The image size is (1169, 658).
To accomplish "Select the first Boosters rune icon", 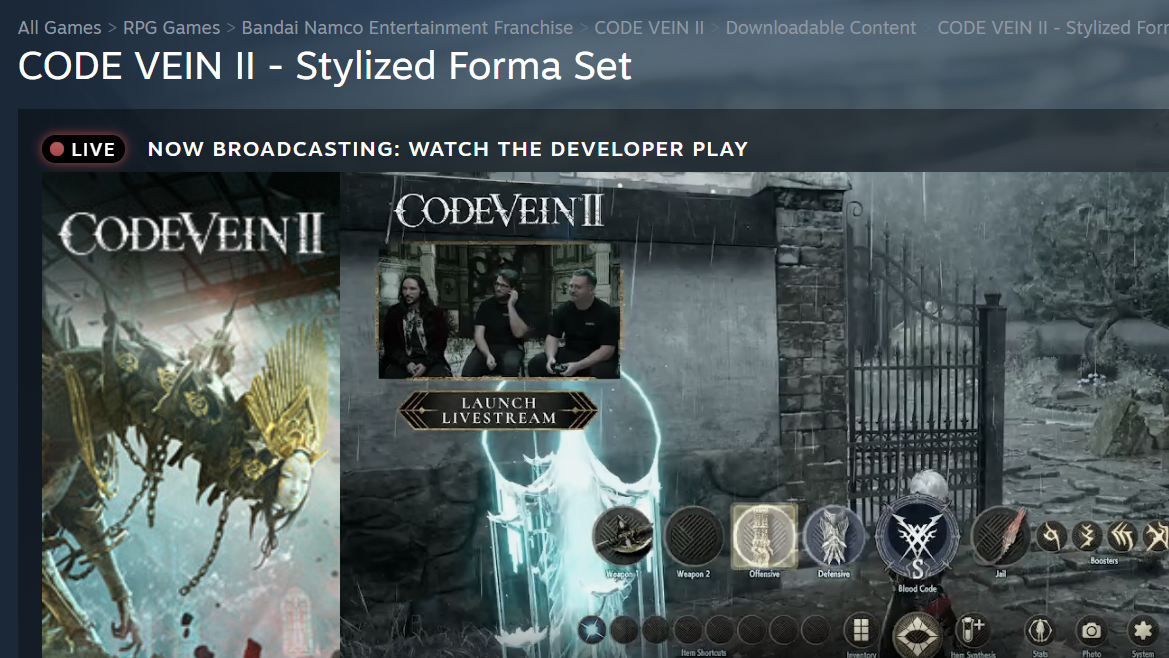I will click(1052, 537).
